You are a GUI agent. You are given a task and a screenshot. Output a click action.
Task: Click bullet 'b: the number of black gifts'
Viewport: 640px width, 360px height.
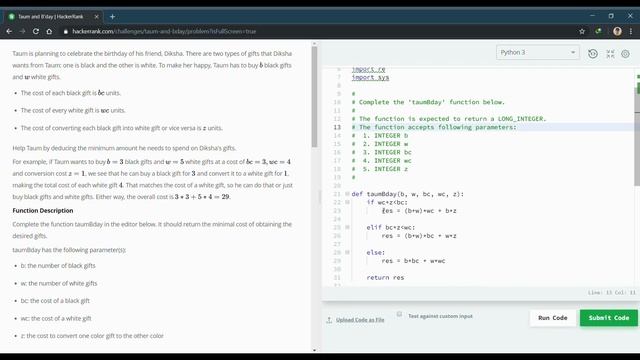58,266
